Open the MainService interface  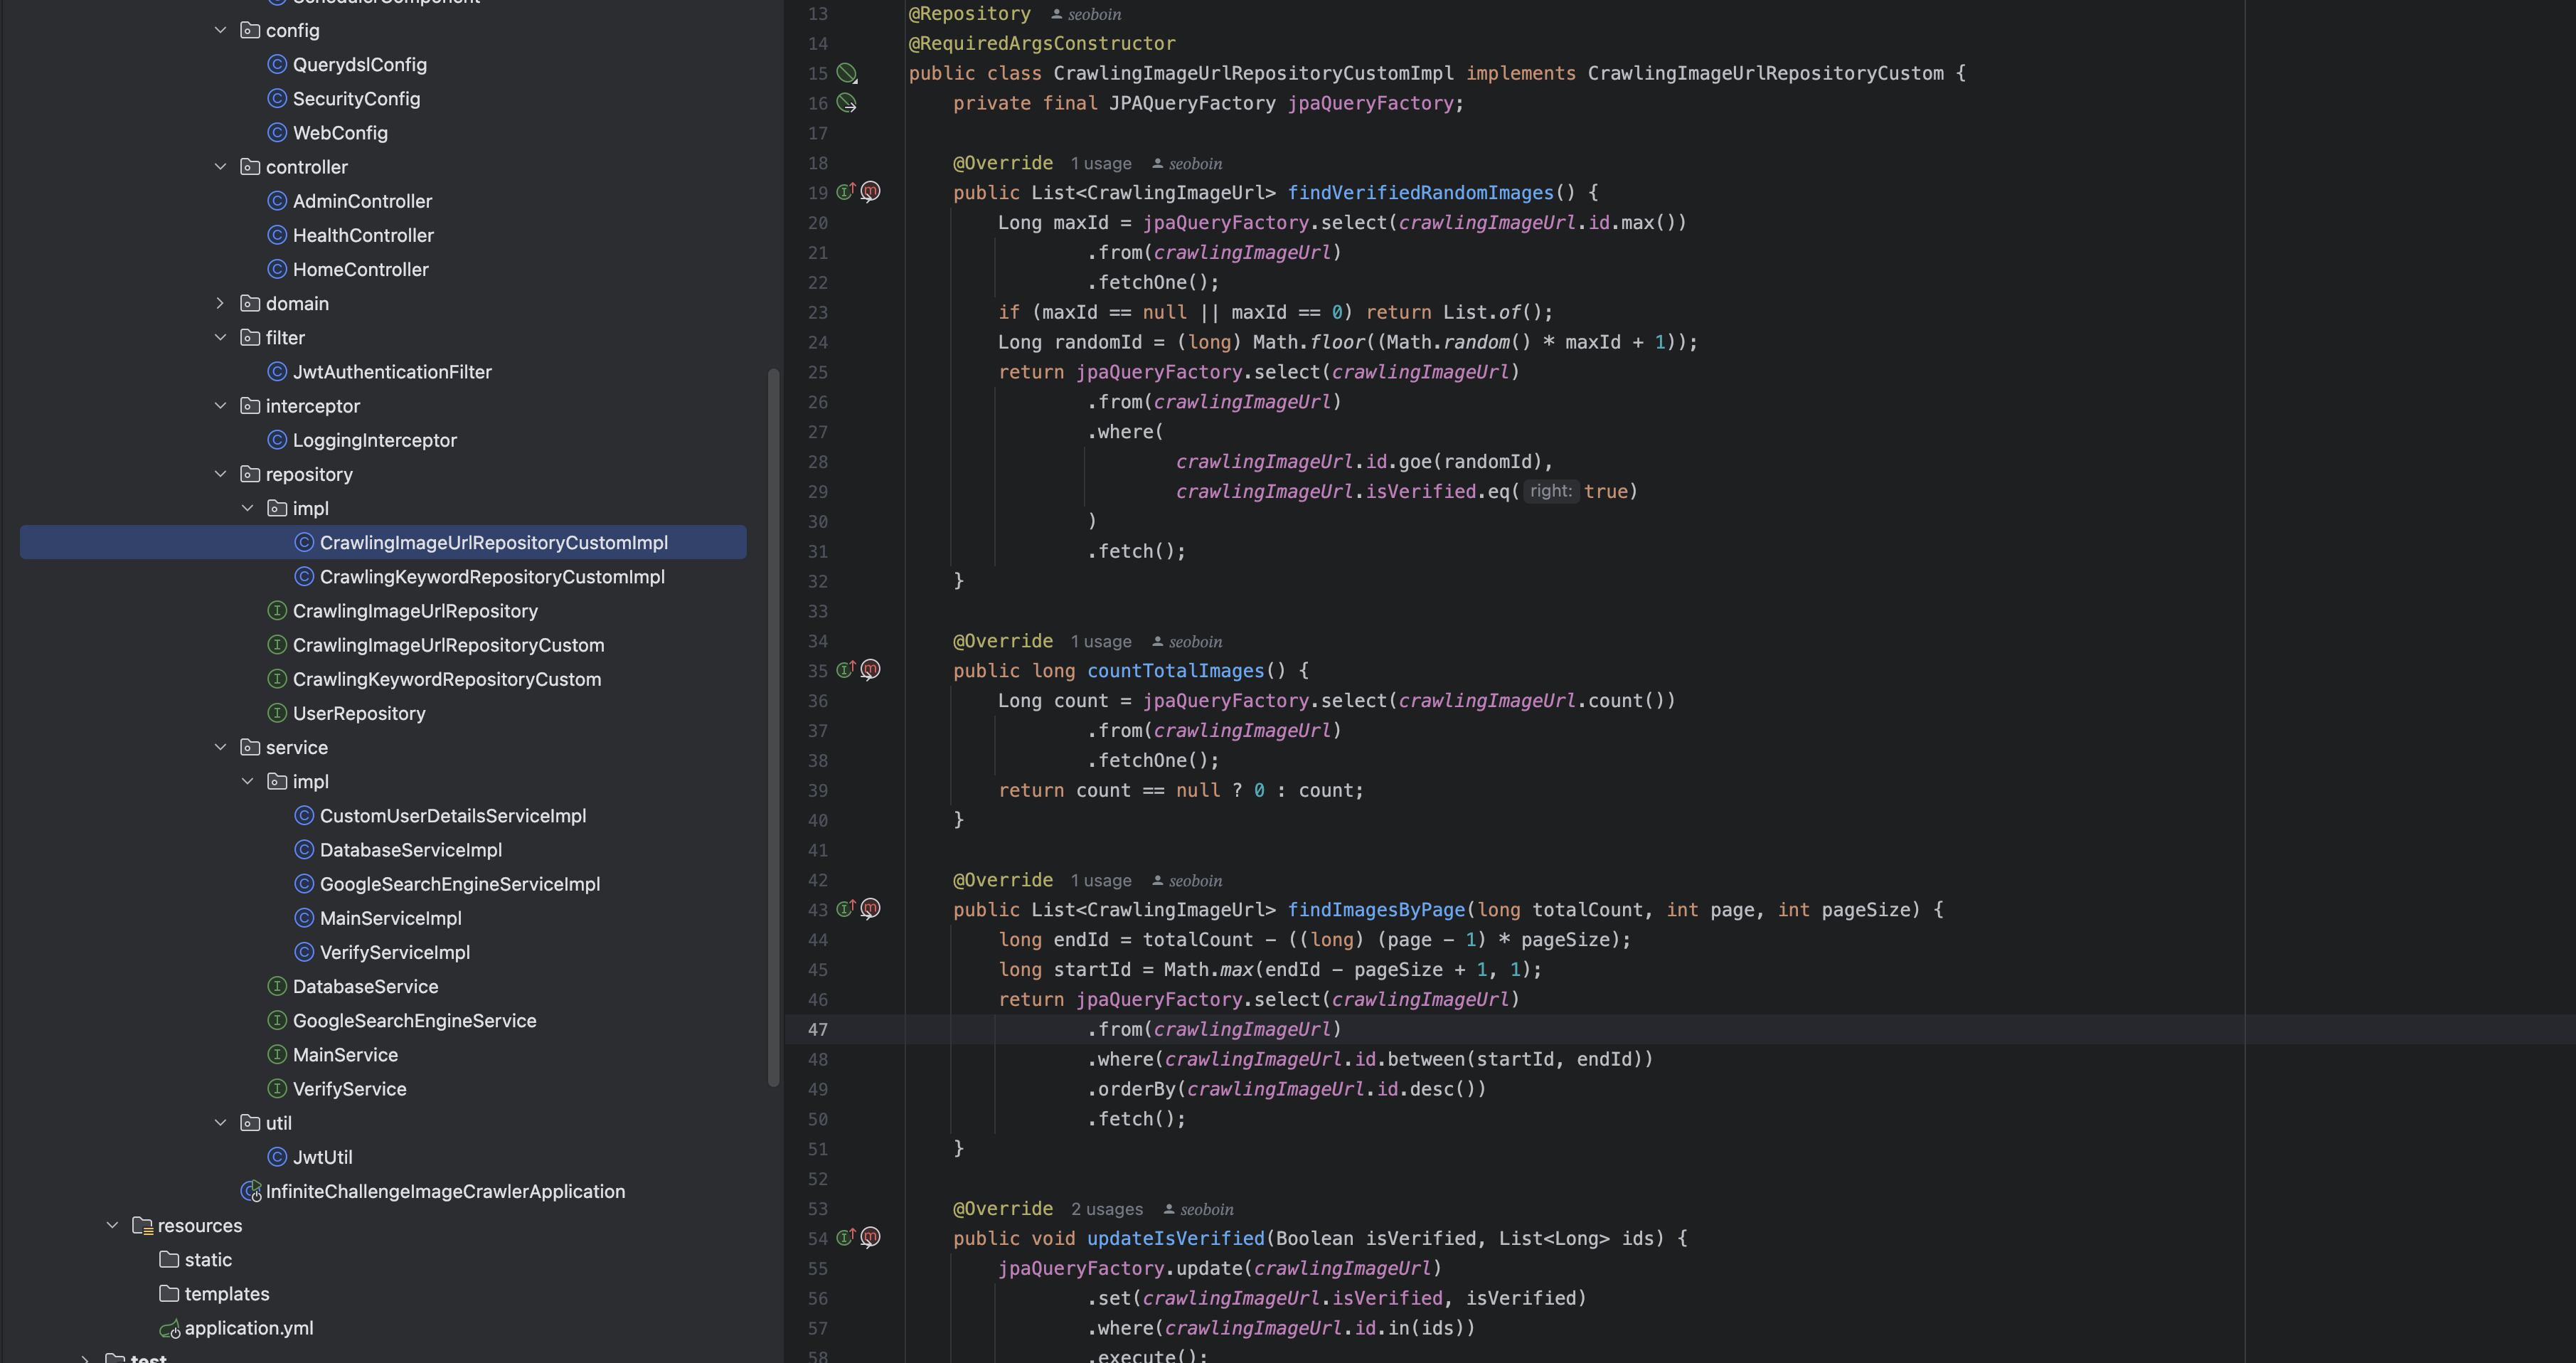point(345,1055)
